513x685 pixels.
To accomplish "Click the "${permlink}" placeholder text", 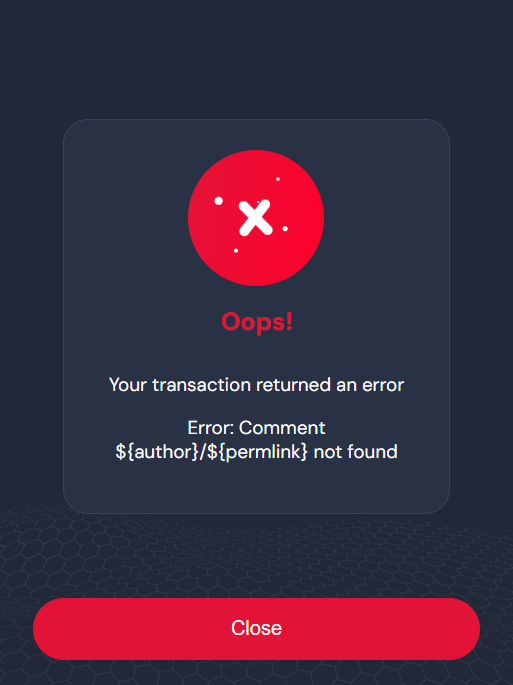I will (x=257, y=452).
